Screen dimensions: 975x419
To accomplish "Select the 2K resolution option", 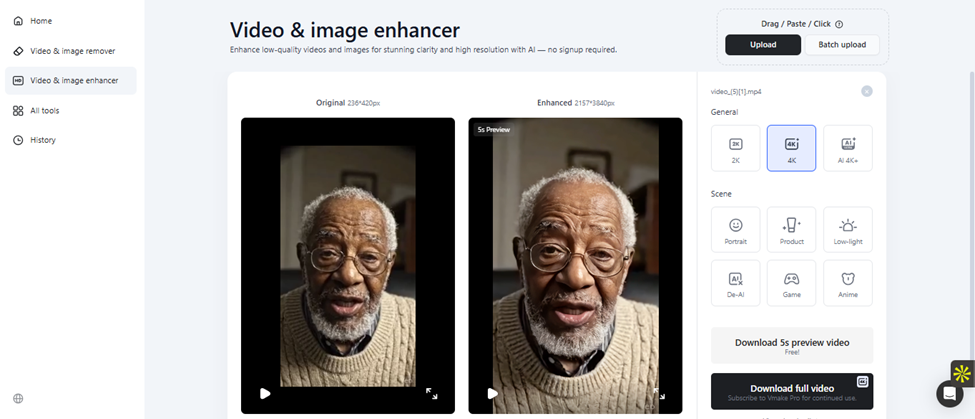I will point(735,148).
